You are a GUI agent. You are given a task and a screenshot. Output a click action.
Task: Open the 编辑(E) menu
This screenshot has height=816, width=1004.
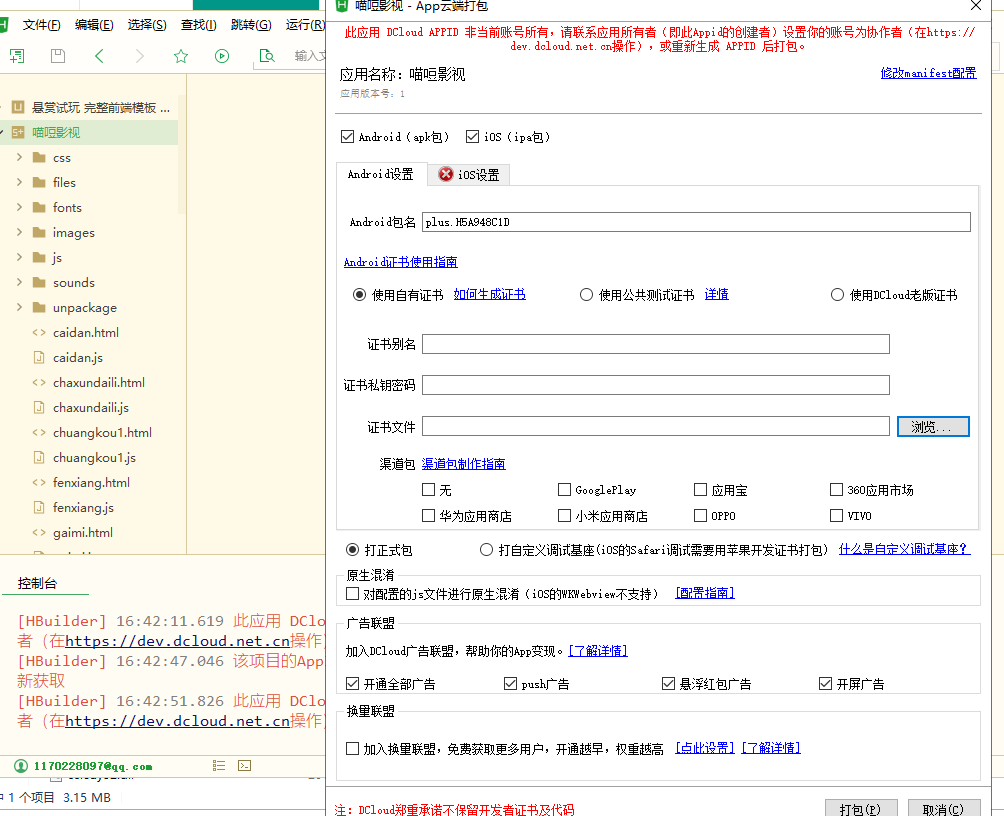(x=94, y=25)
